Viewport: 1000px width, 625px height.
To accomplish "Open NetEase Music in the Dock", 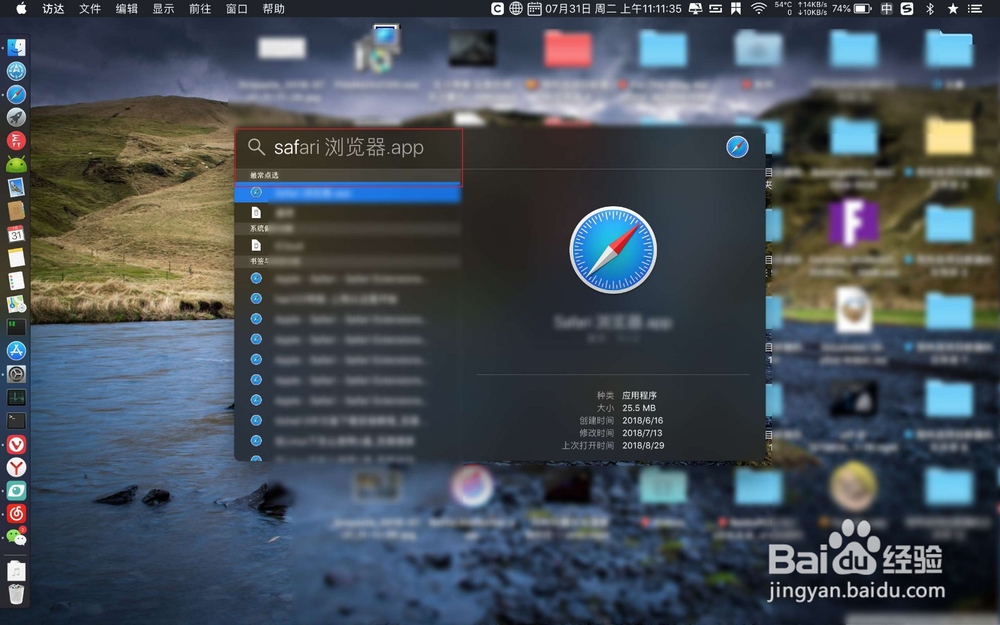I will [16, 513].
